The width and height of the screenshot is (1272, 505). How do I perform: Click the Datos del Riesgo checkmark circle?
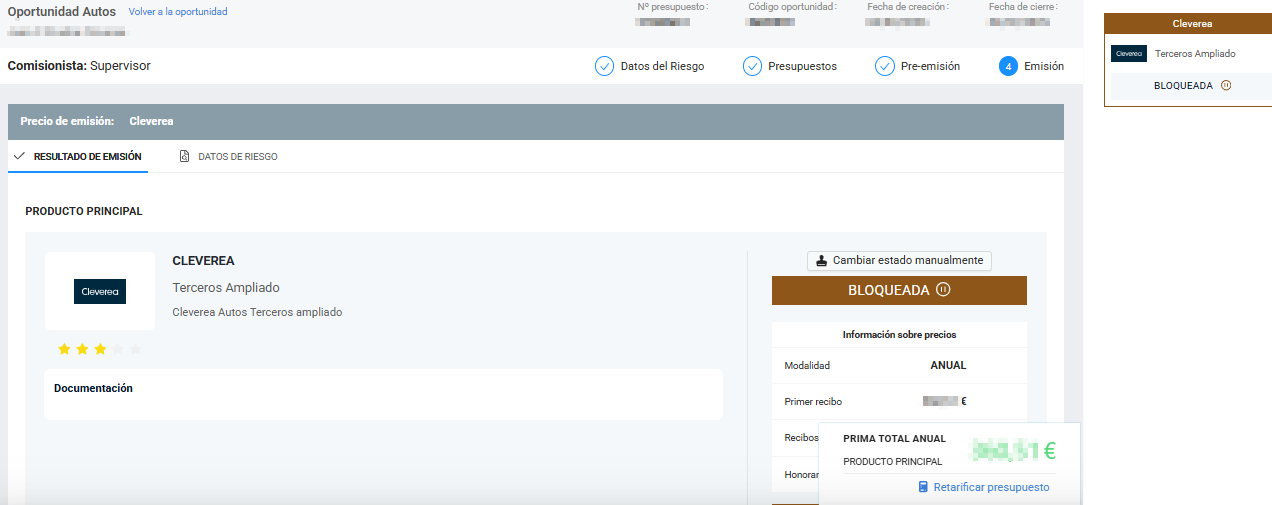coord(604,66)
